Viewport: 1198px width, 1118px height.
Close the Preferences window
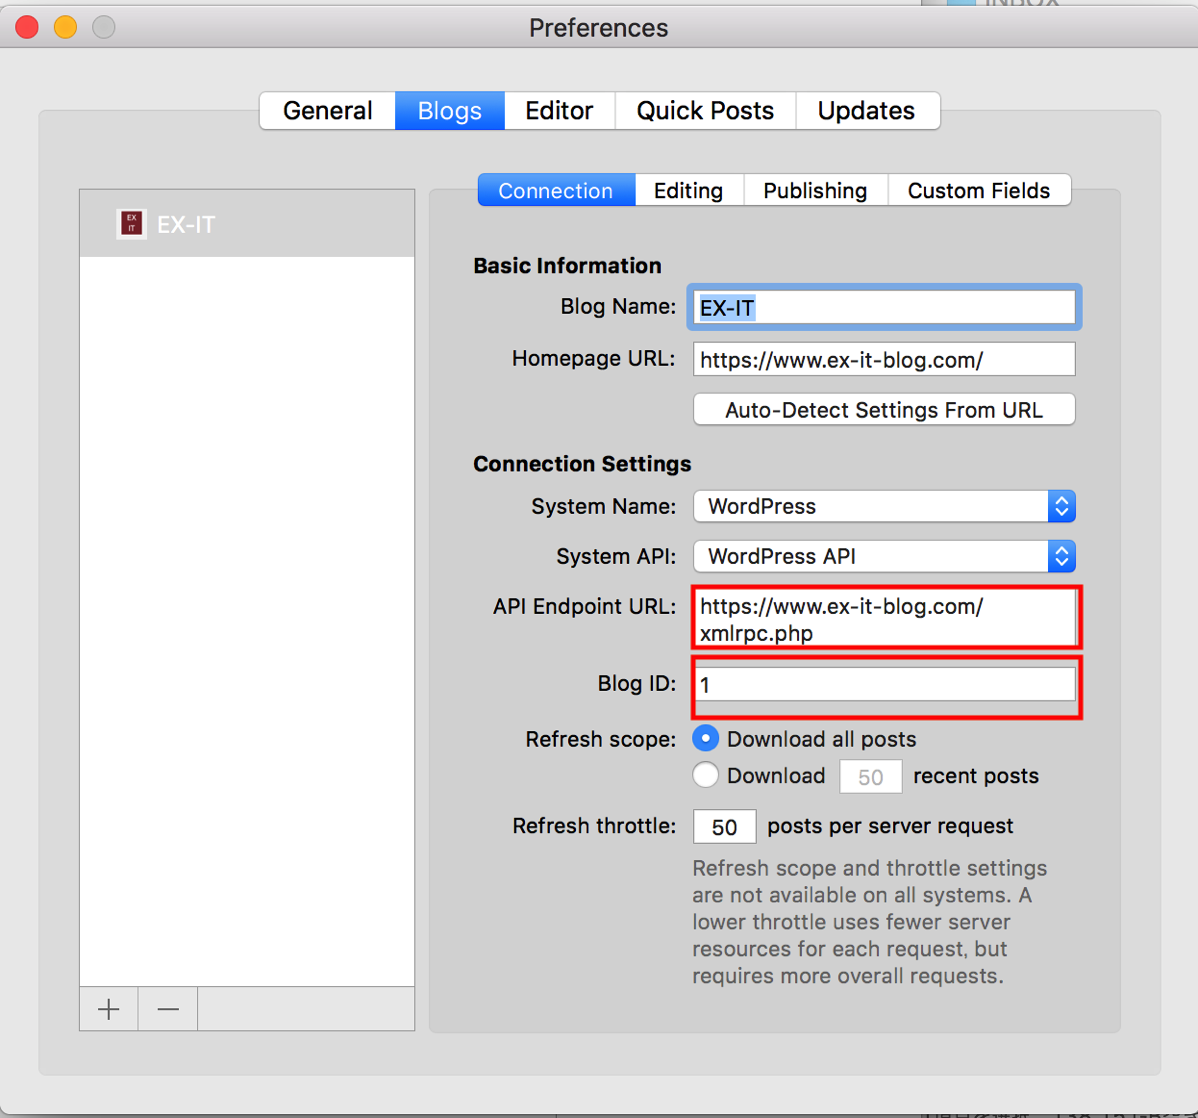click(28, 28)
